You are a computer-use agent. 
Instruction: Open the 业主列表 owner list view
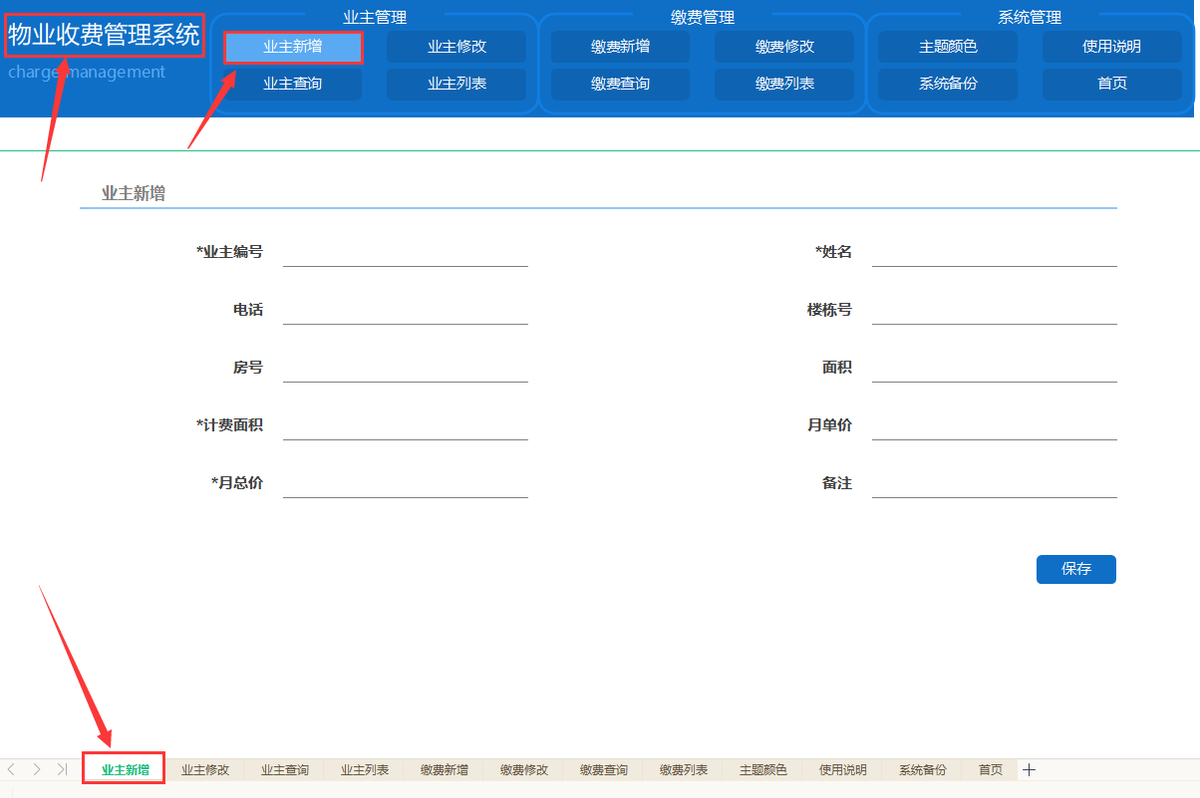456,84
